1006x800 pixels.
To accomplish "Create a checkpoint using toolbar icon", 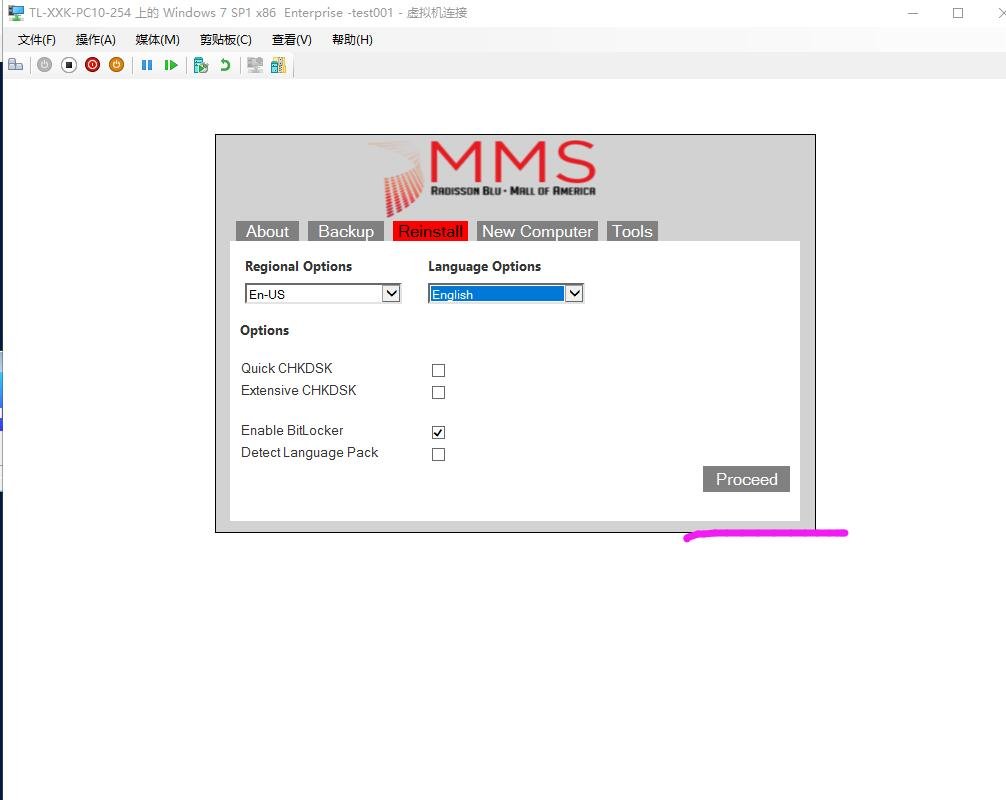I will click(201, 65).
